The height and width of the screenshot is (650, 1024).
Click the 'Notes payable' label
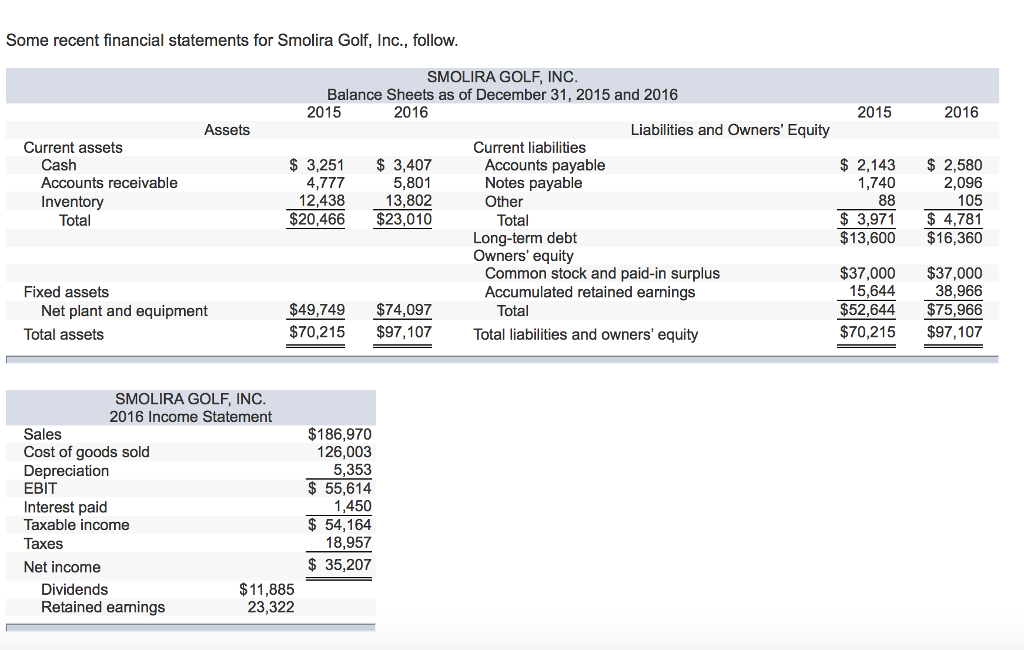(533, 183)
